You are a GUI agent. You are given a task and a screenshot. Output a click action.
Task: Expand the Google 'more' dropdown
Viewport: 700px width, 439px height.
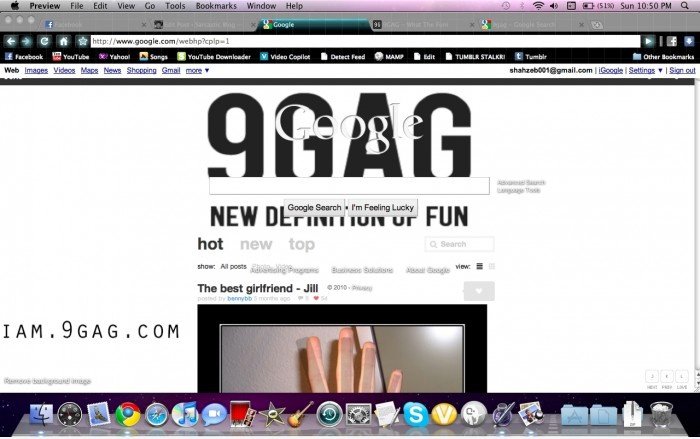[197, 71]
